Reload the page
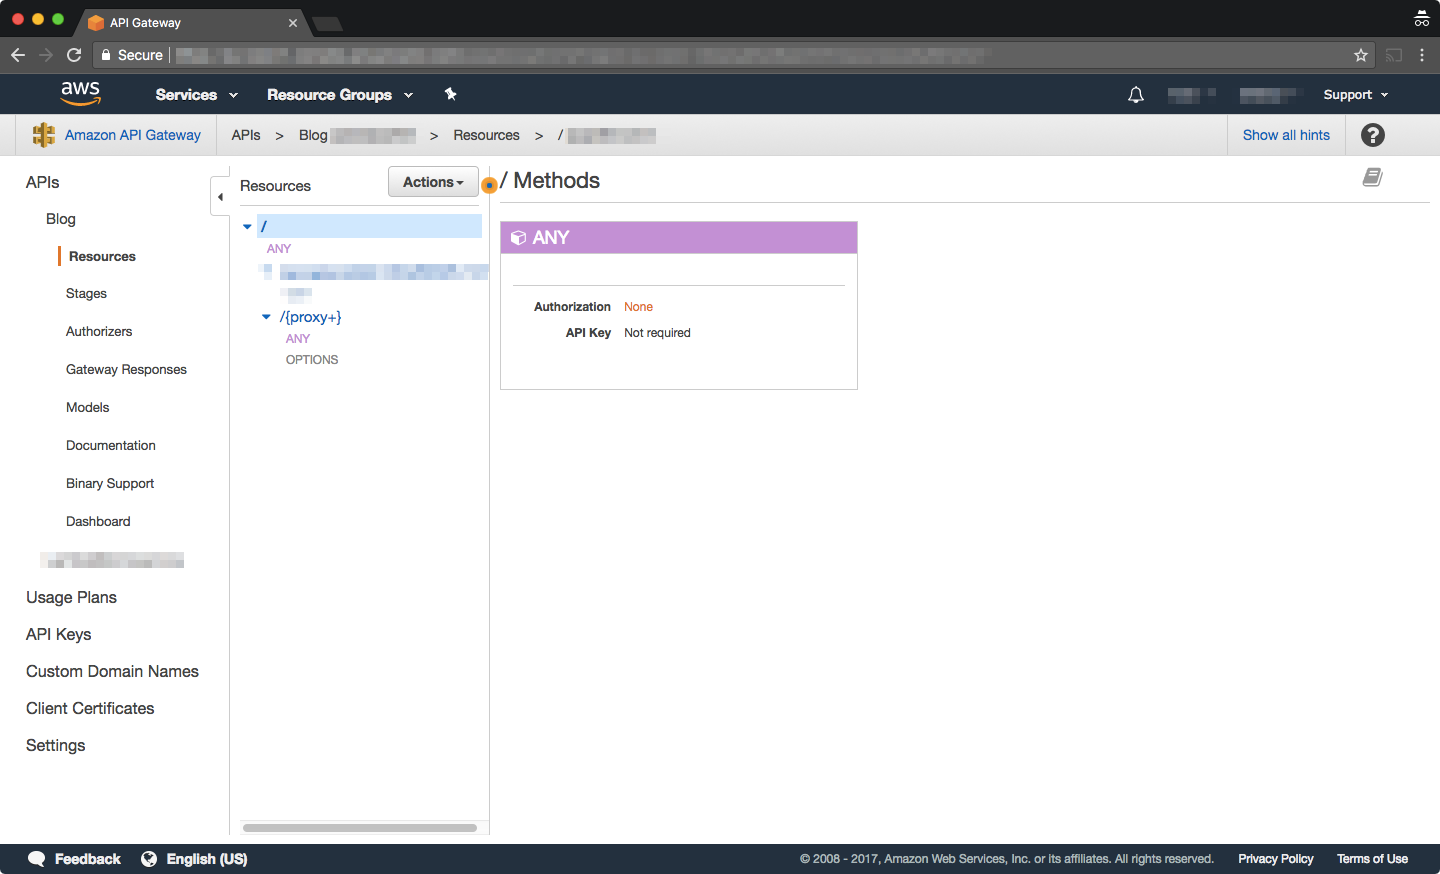This screenshot has width=1440, height=874. click(74, 55)
